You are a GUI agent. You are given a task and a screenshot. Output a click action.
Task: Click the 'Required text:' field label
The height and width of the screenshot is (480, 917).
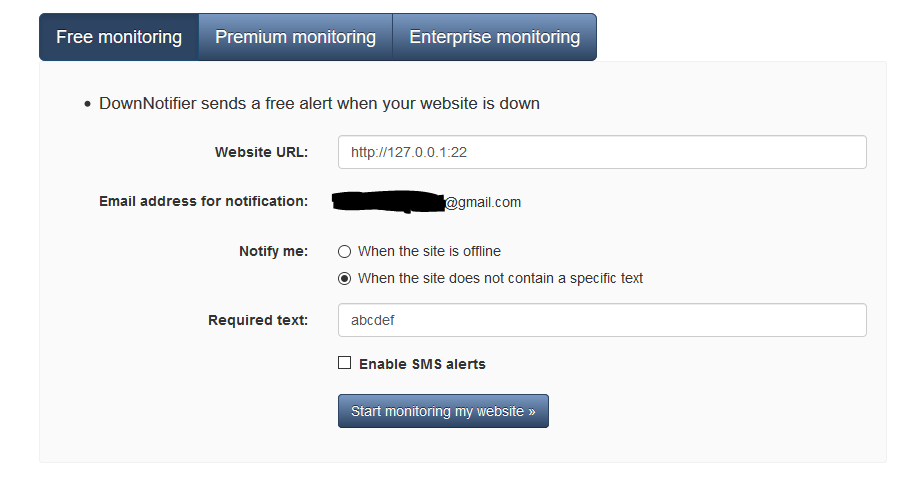pyautogui.click(x=258, y=320)
